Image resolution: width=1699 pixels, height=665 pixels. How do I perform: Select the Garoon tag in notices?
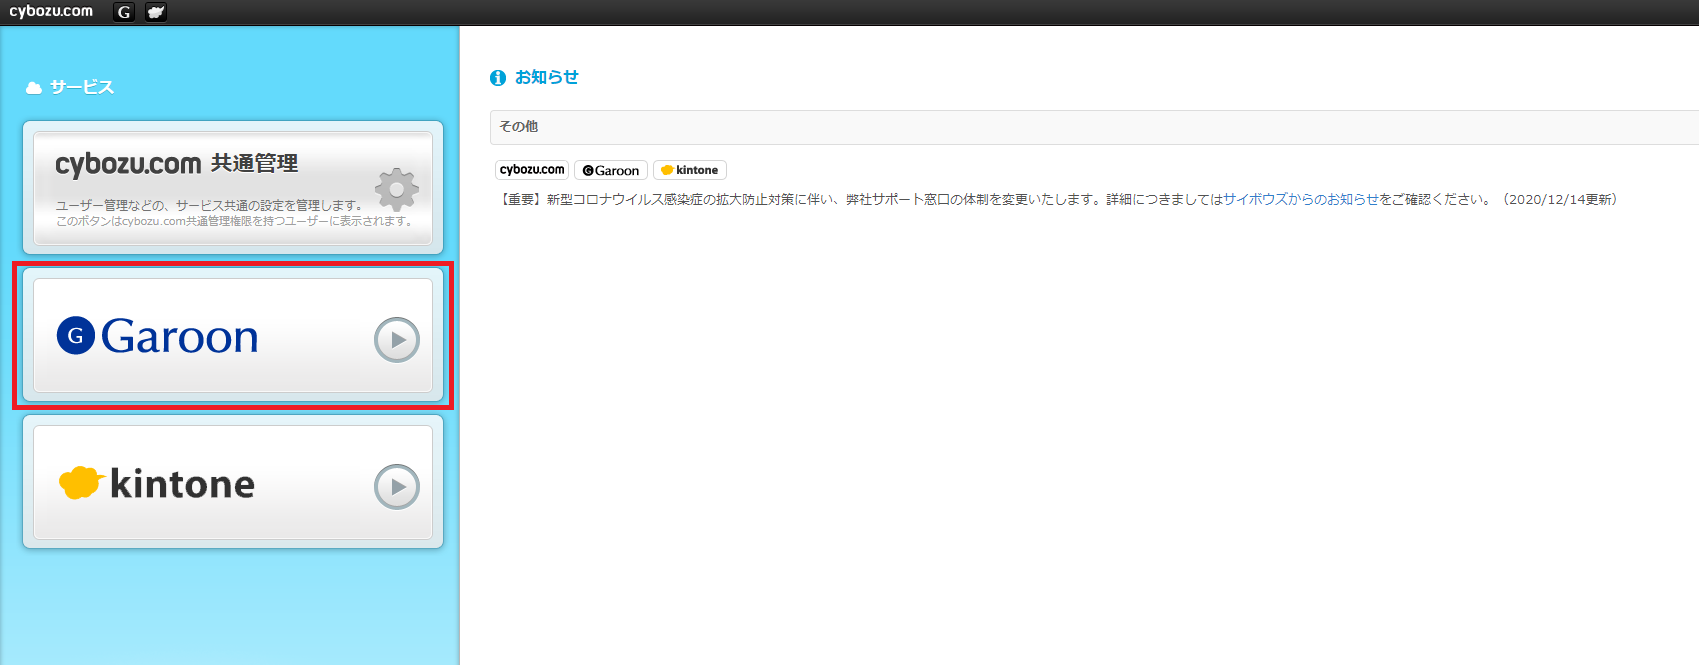click(611, 170)
